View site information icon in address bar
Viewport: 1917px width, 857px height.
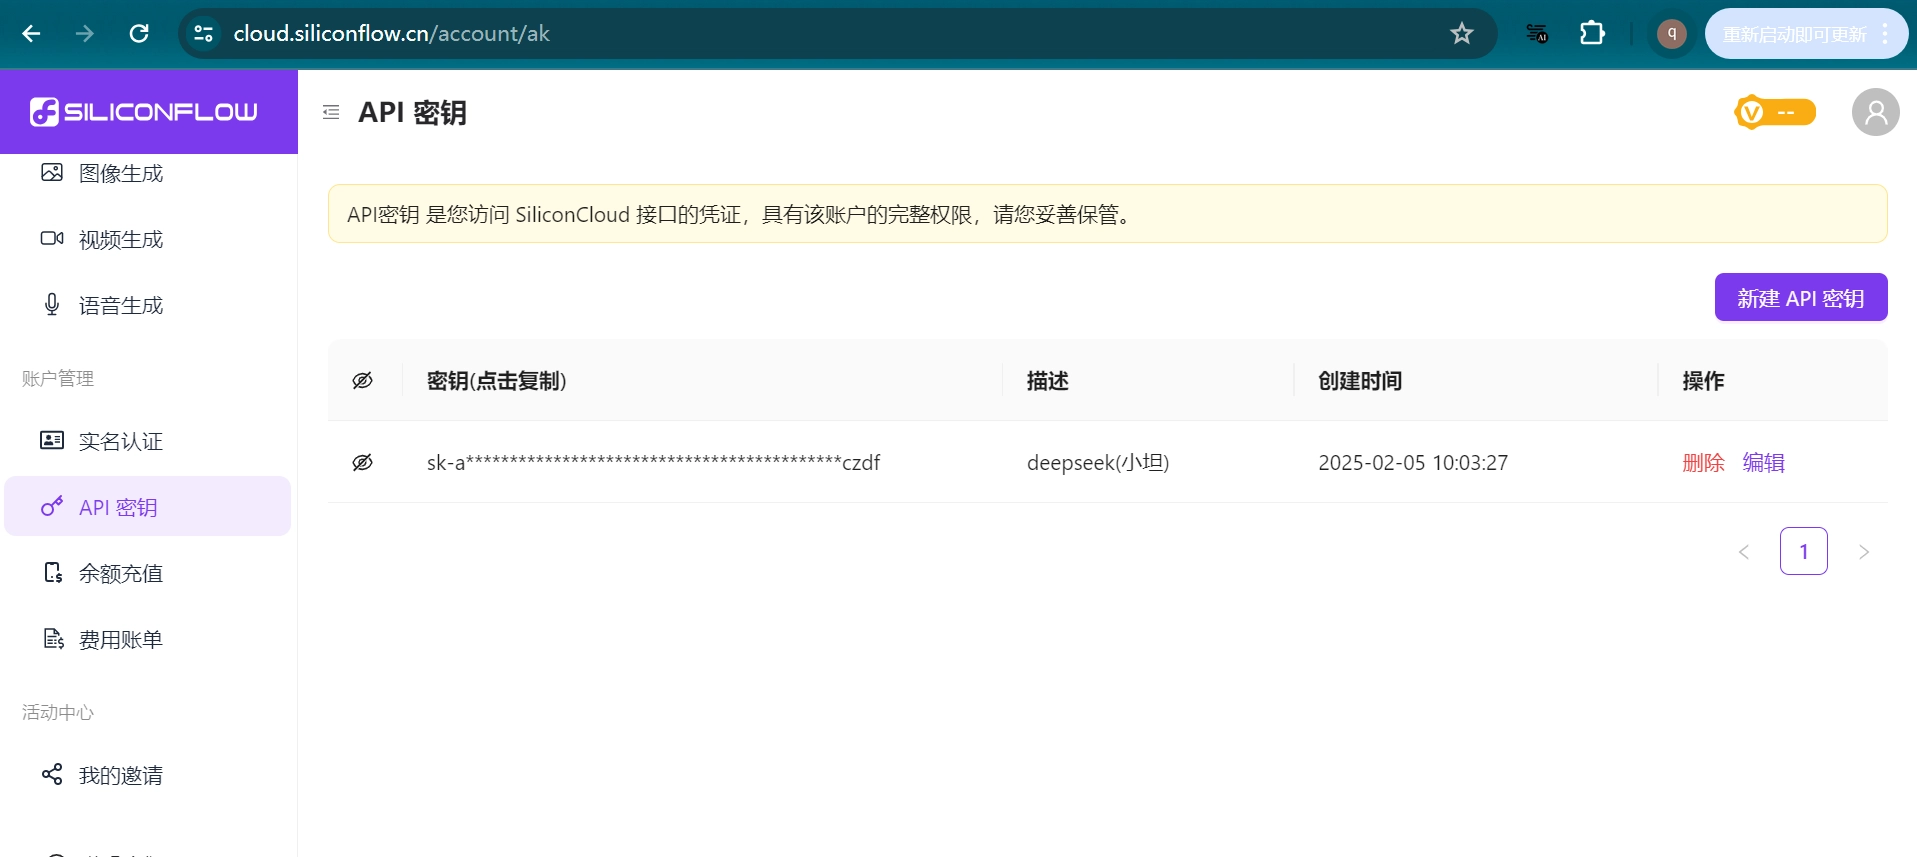[204, 34]
